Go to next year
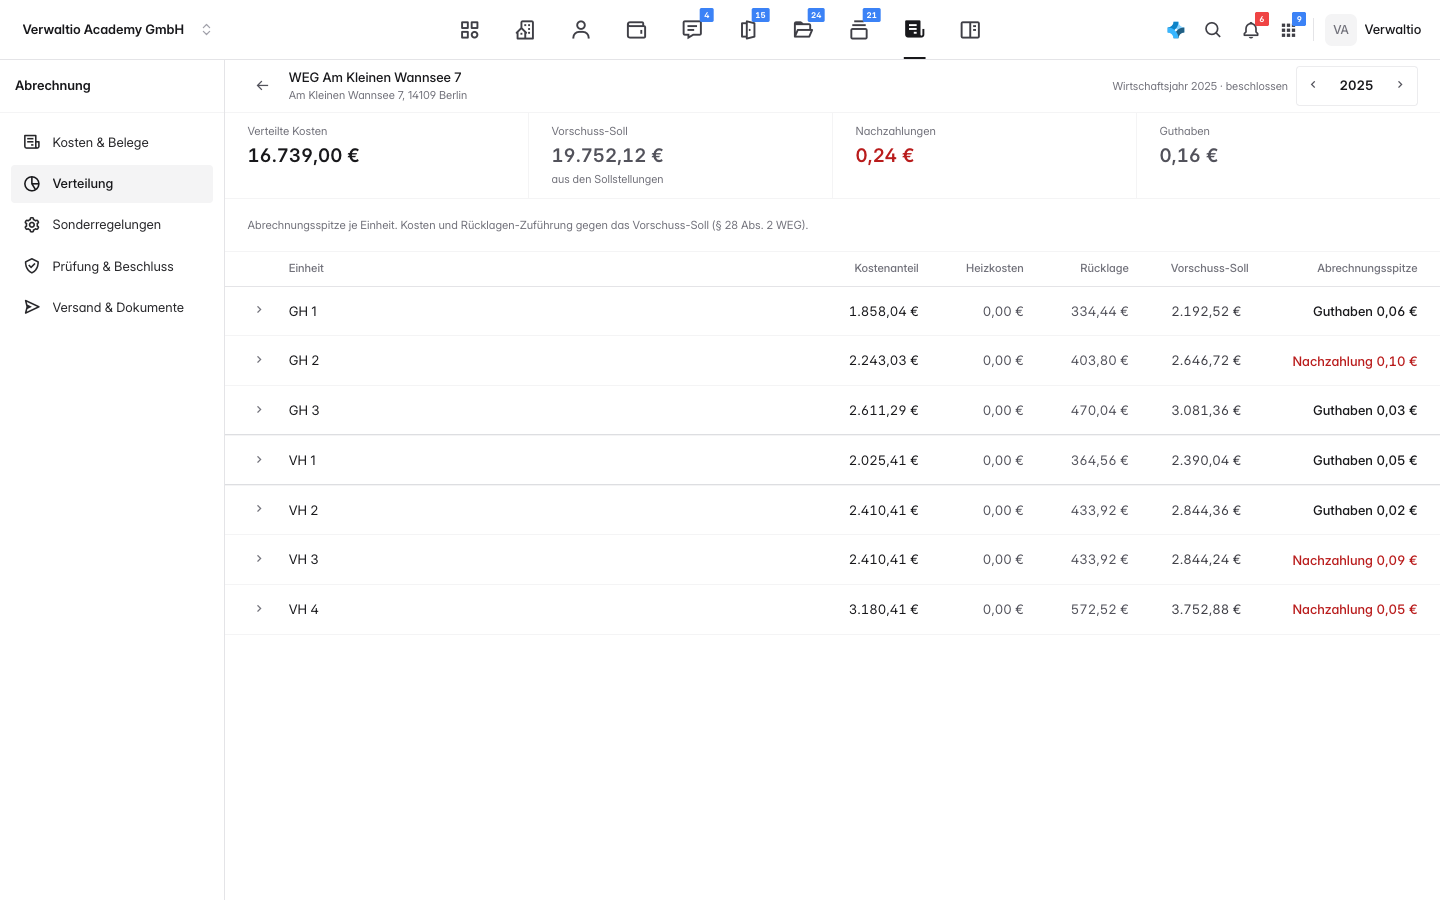1440x900 pixels. tap(1400, 85)
